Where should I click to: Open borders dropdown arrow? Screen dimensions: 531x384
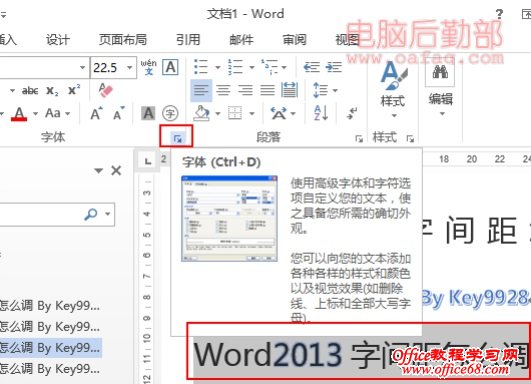252,113
